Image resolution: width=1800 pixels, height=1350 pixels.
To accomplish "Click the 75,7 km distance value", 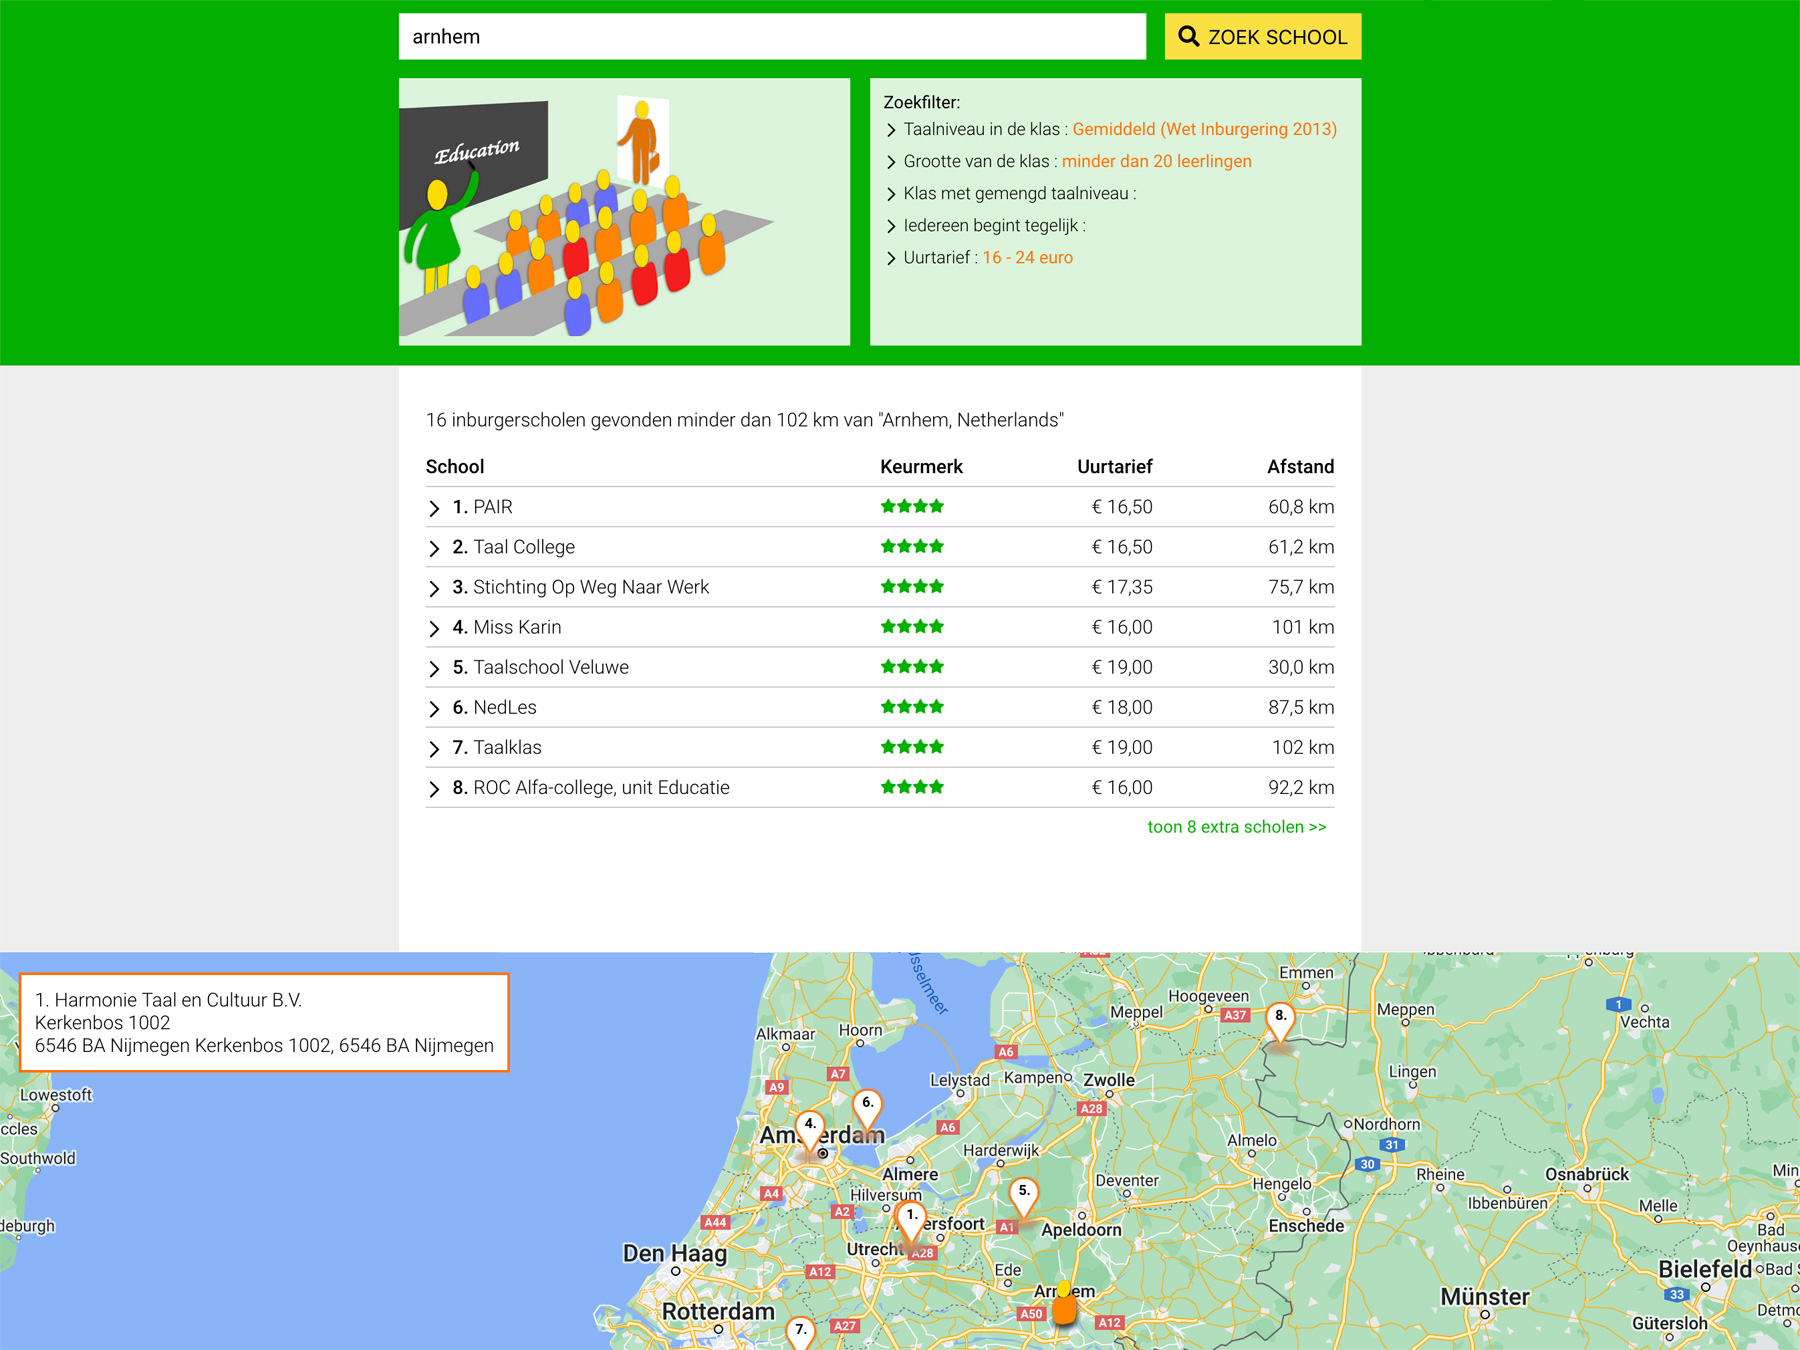I will (x=1301, y=587).
